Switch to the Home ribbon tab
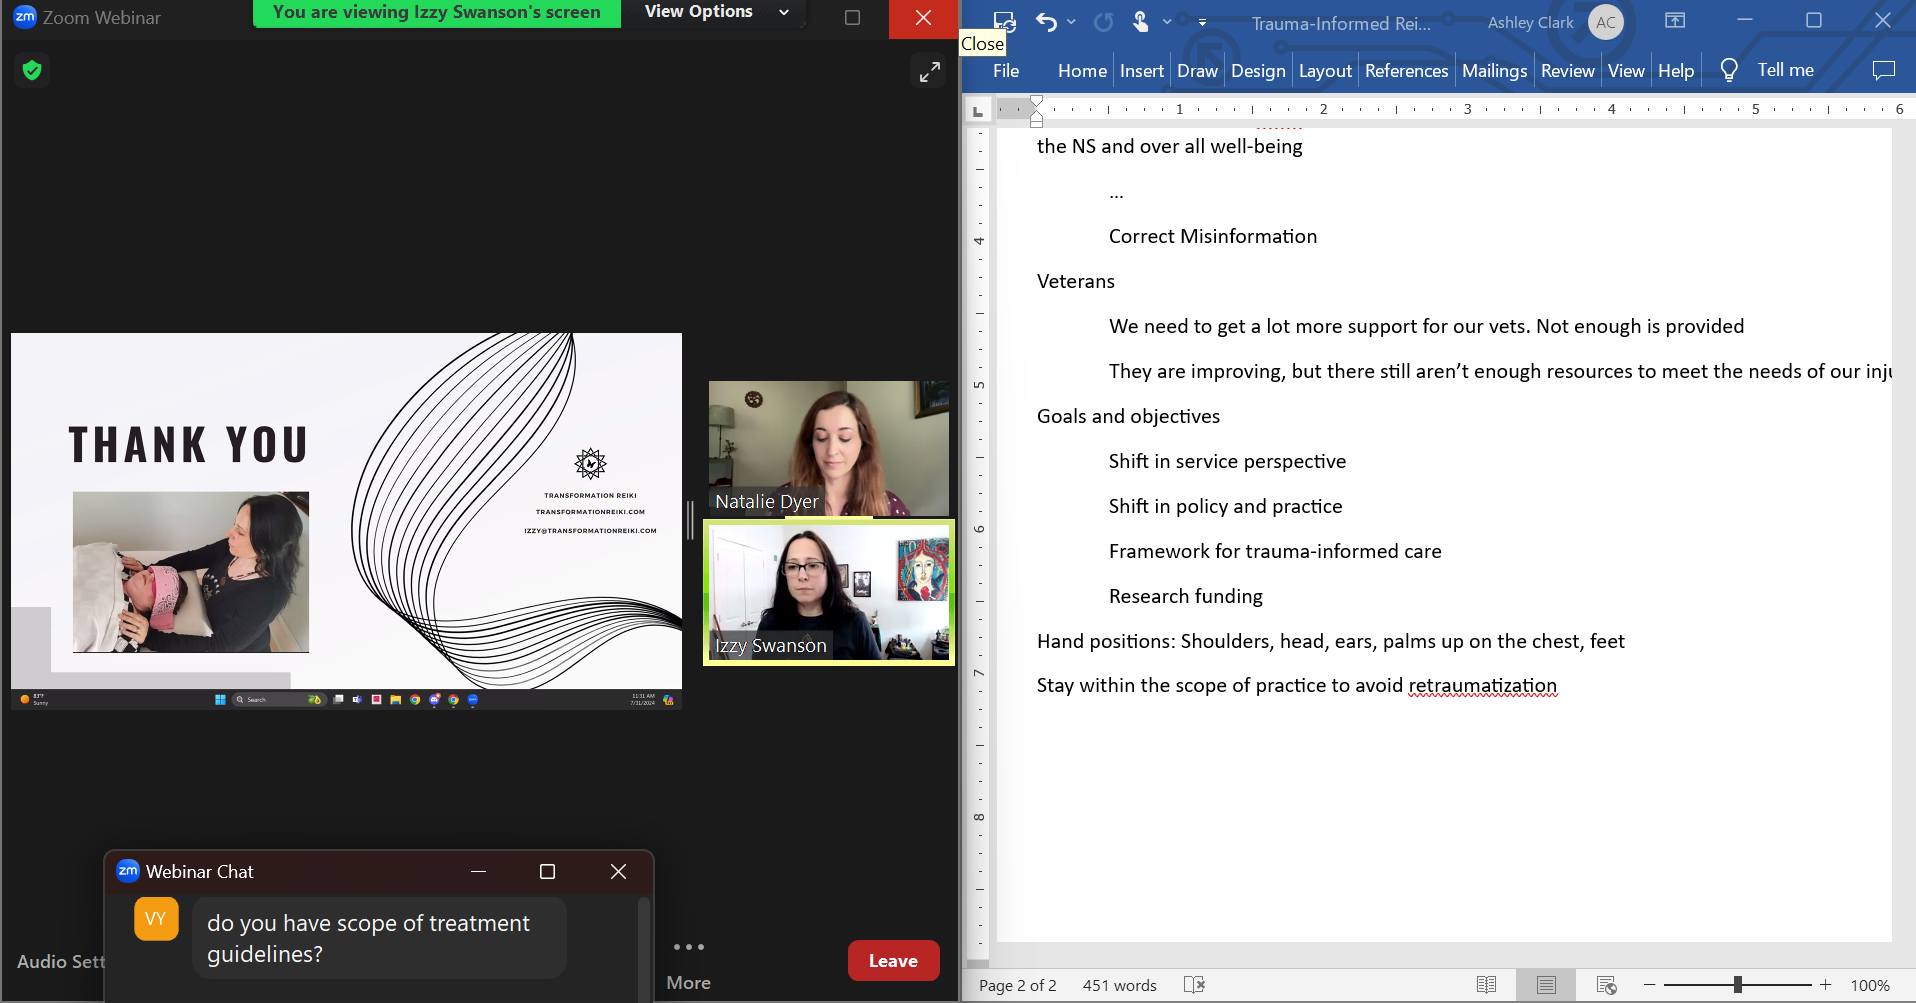 pyautogui.click(x=1082, y=70)
